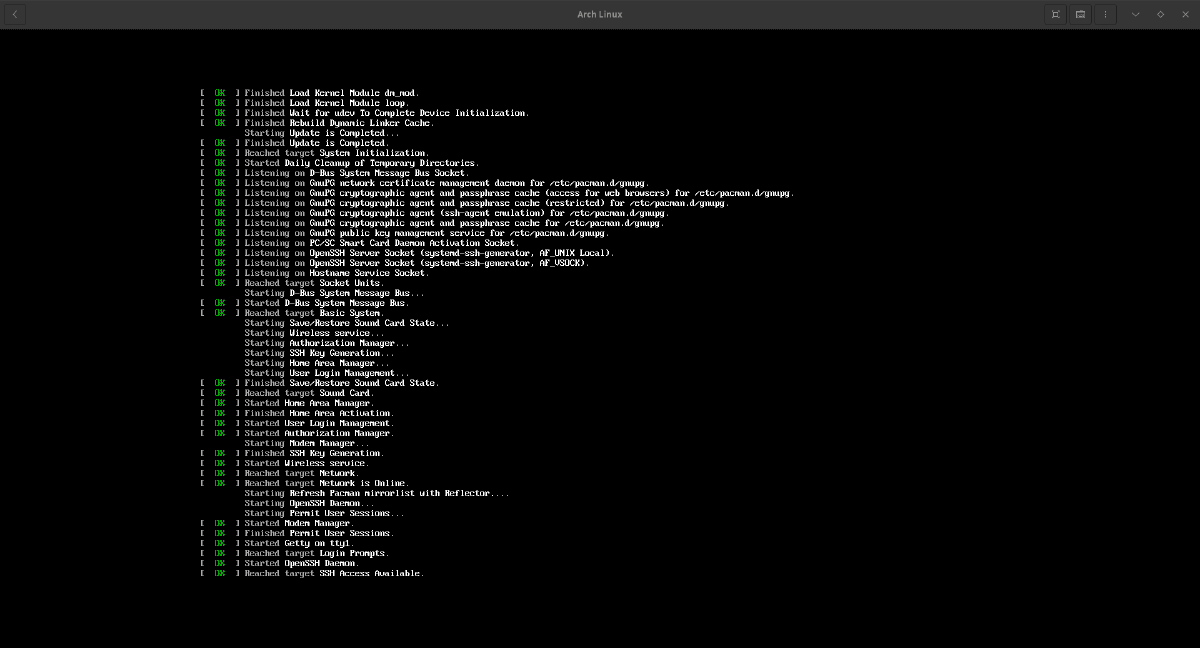1200x648 pixels.
Task: Click the Arch Linux window title
Action: [x=599, y=14]
